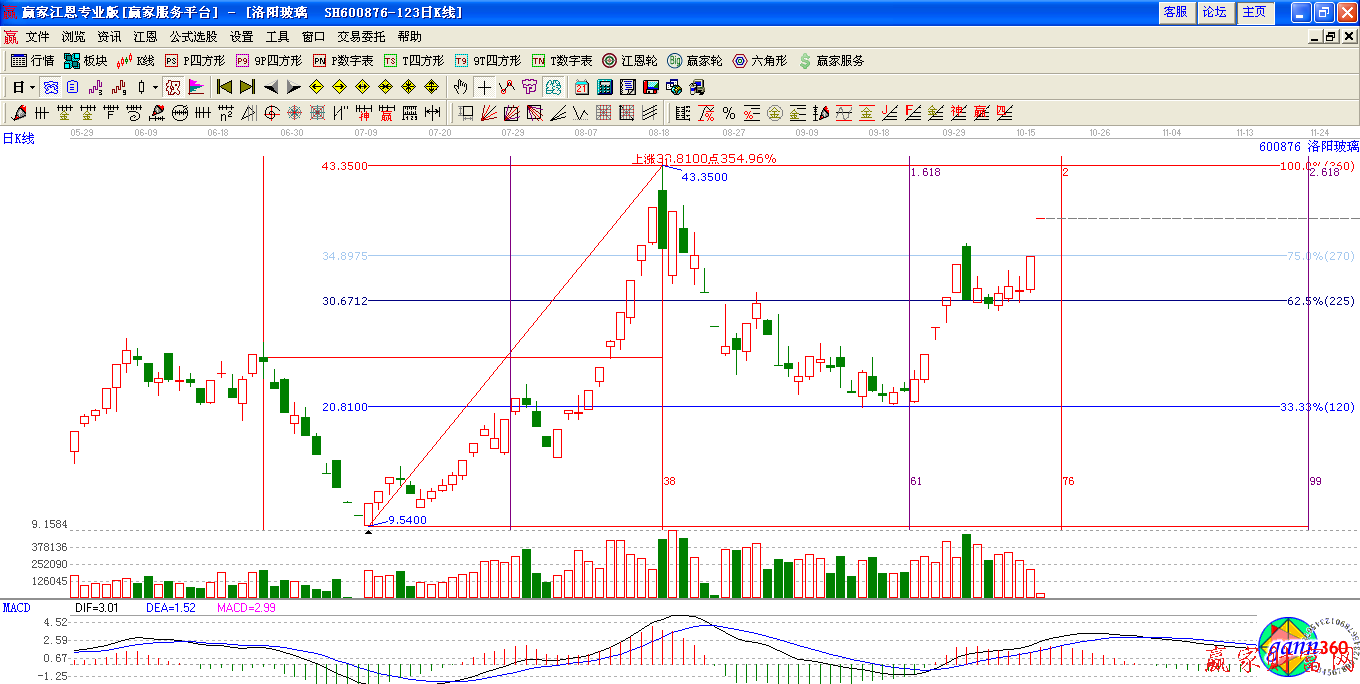Expand the candlestick style dropdown arrow
1360x684 pixels.
(x=155, y=87)
